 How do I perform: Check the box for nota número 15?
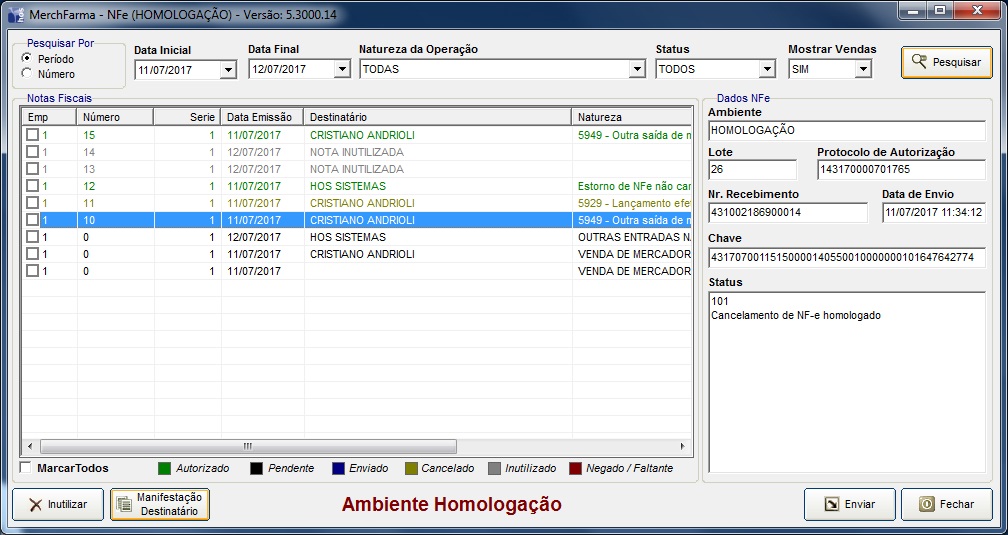pyautogui.click(x=33, y=135)
